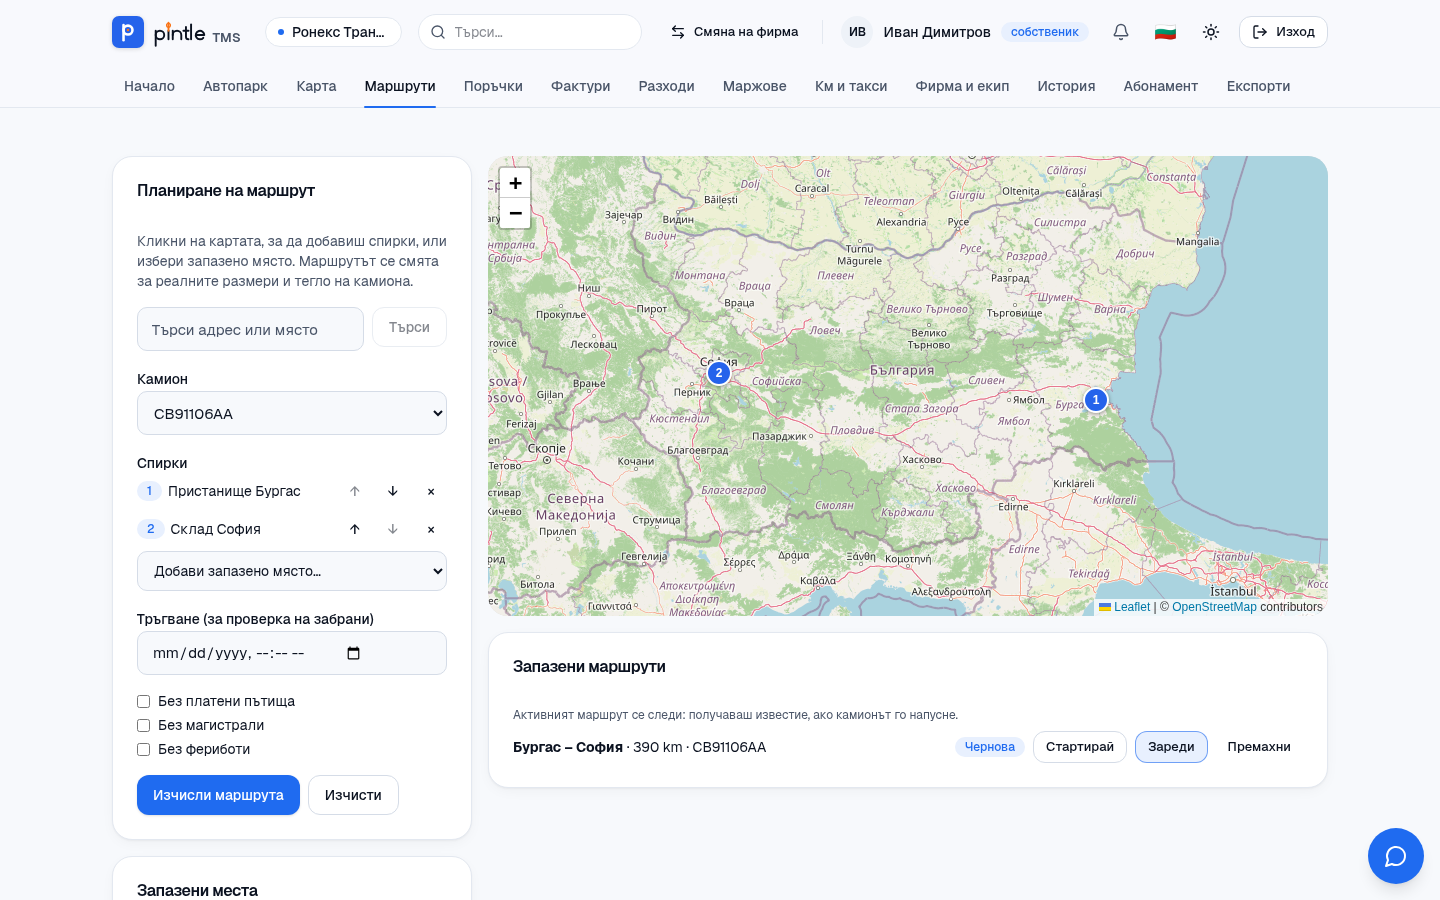
Task: Click map marker 2 near София
Action: coord(718,373)
